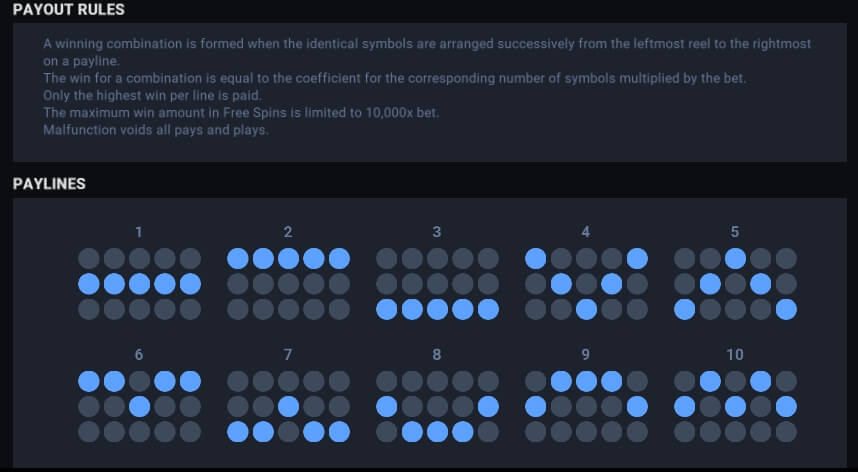Click payline 6 diagram
858x472 pixels.
(x=139, y=406)
